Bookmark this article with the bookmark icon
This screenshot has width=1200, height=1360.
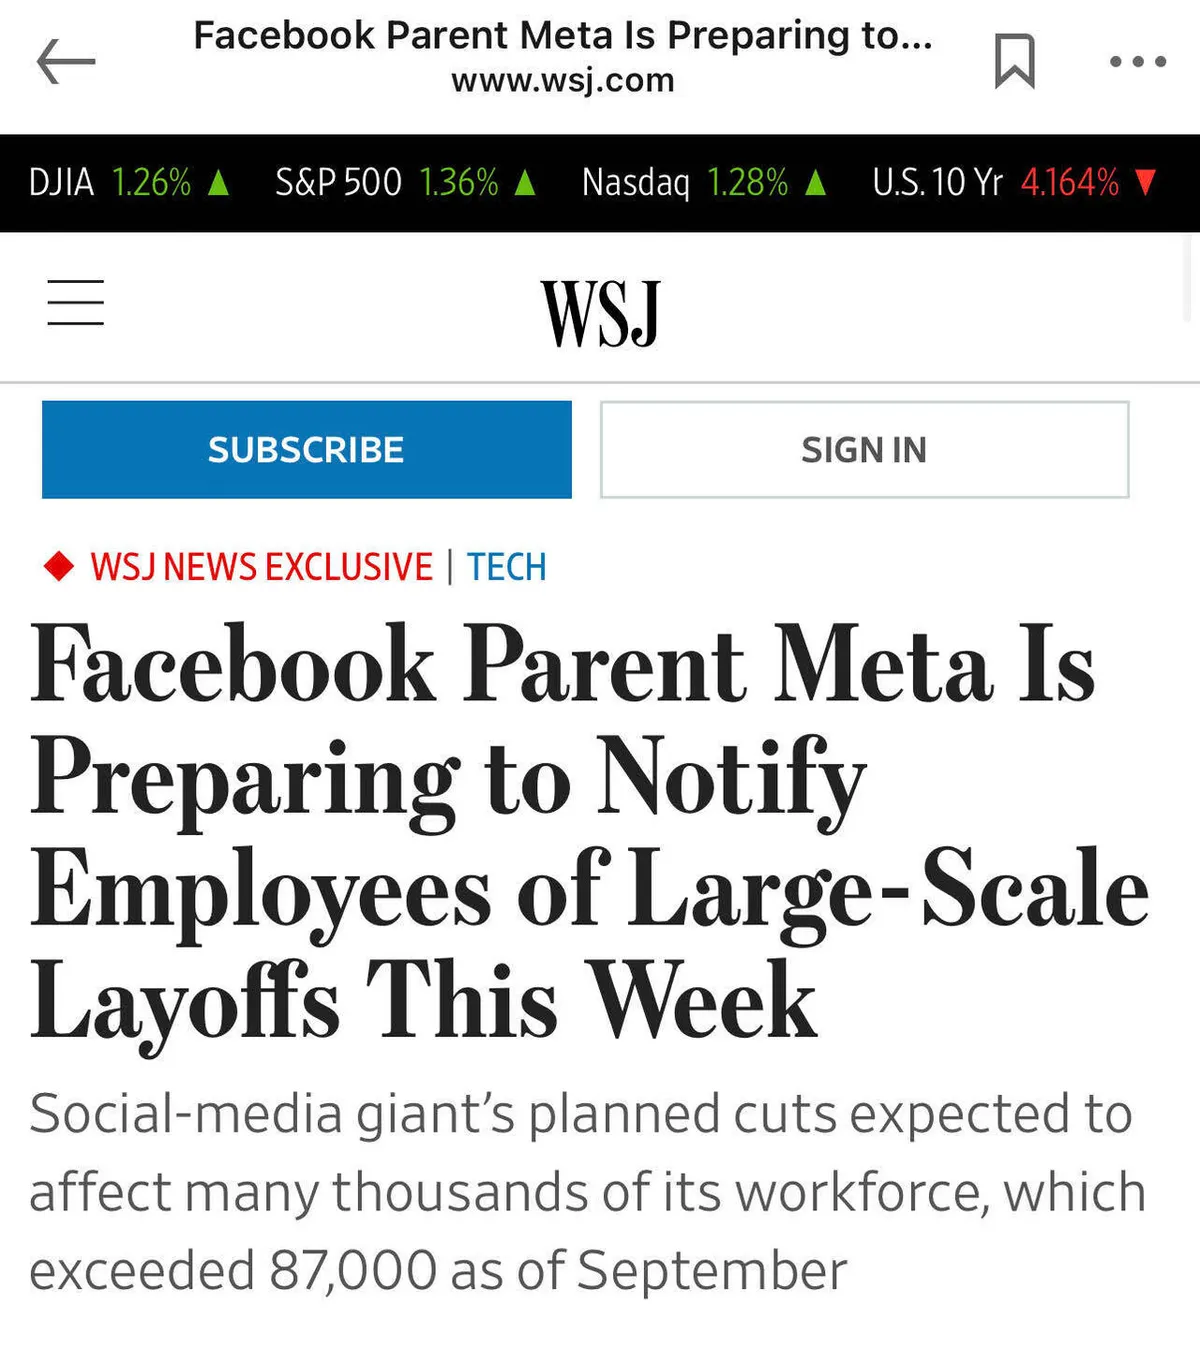(1014, 61)
